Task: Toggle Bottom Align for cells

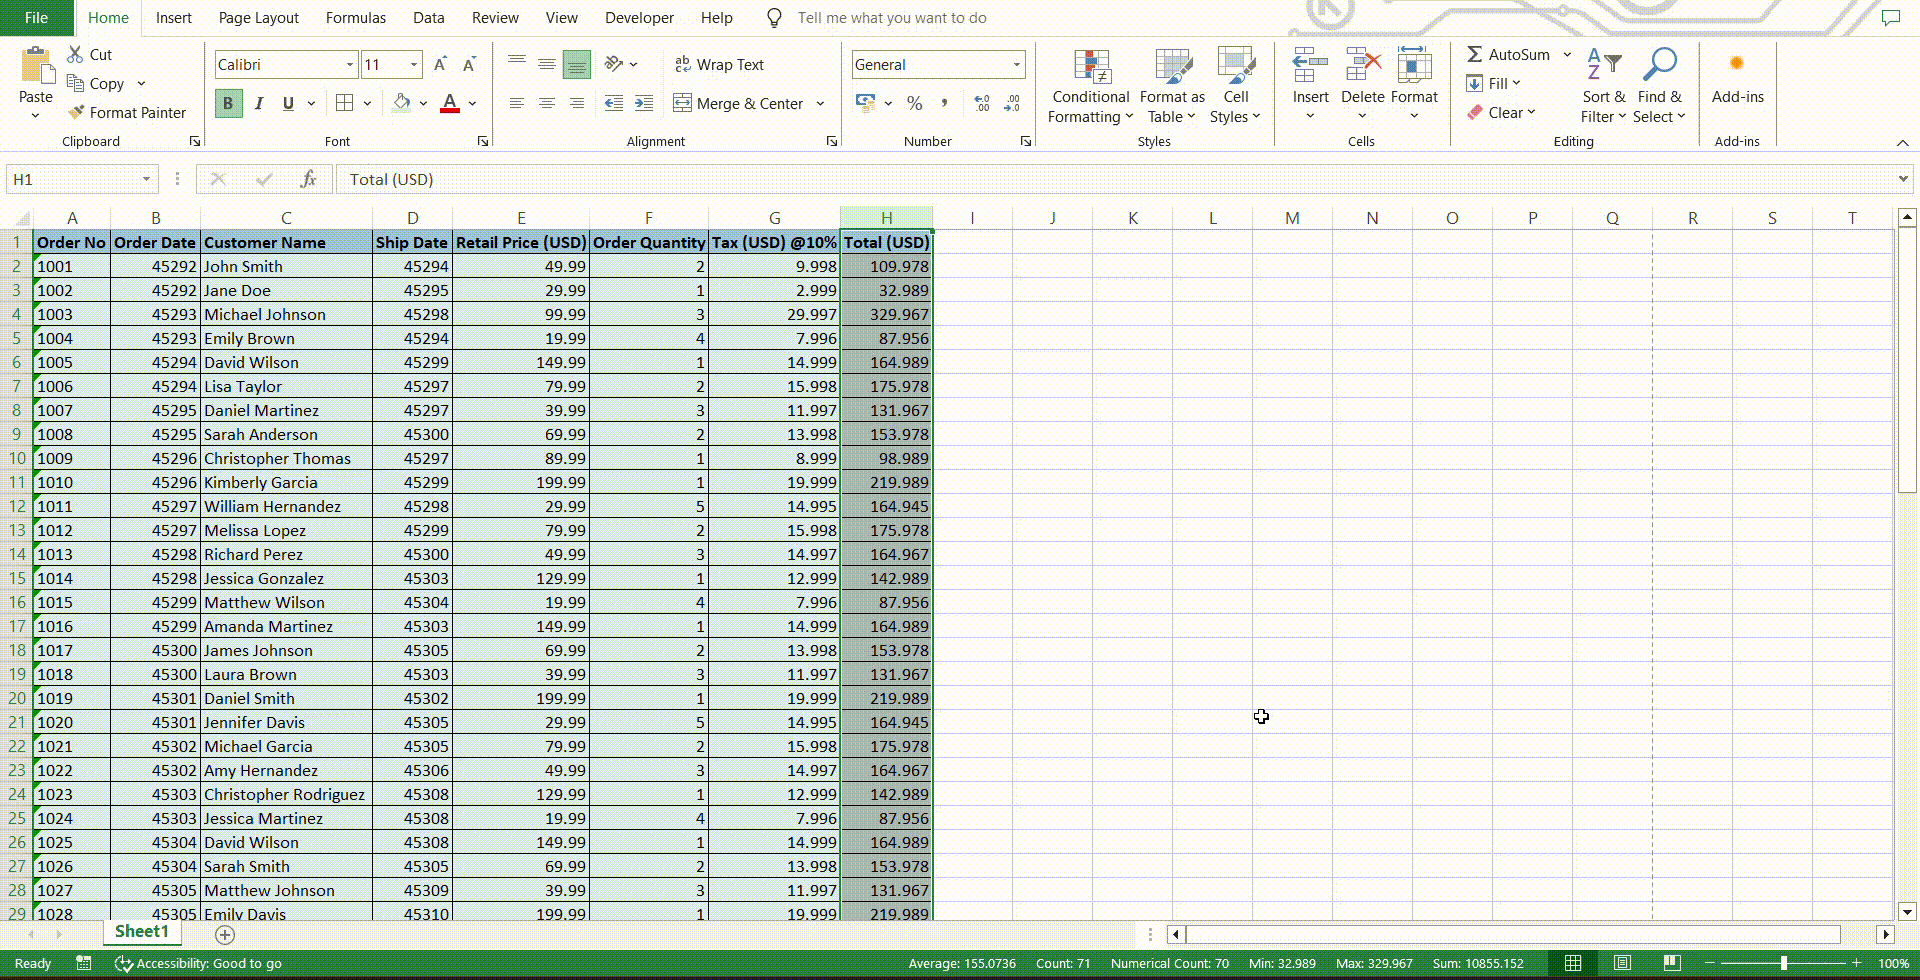Action: click(x=577, y=64)
